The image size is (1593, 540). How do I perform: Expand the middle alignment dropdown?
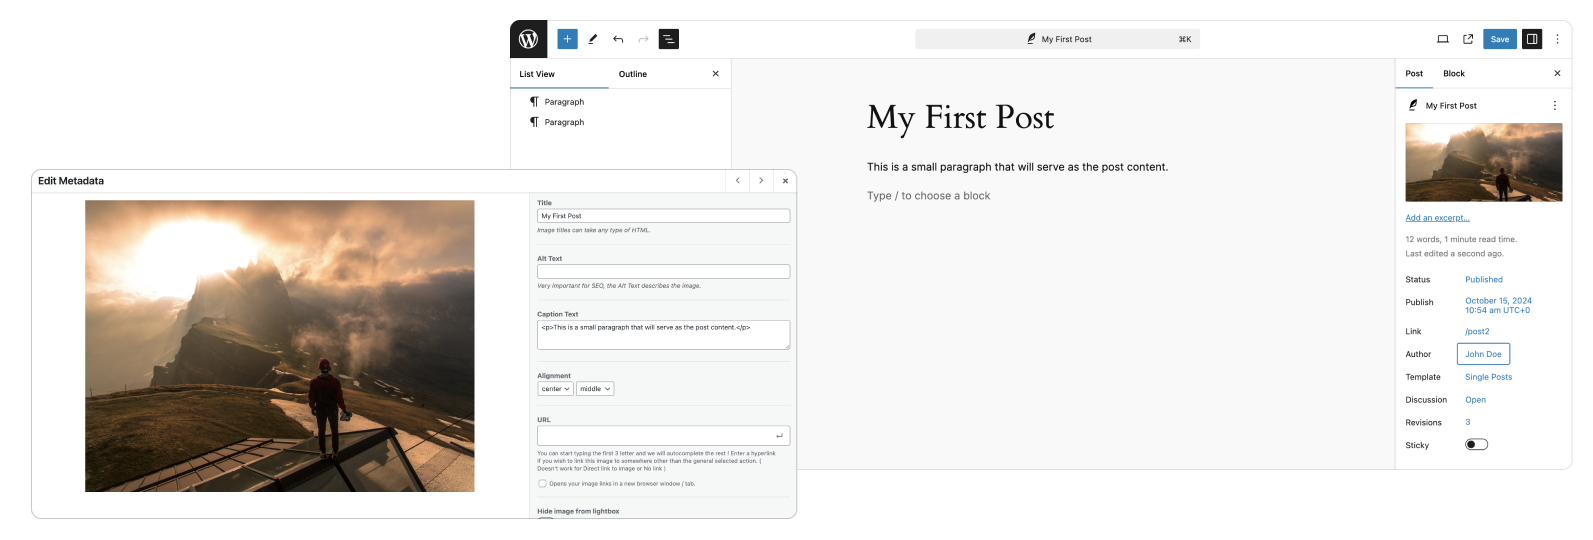[x=595, y=389]
